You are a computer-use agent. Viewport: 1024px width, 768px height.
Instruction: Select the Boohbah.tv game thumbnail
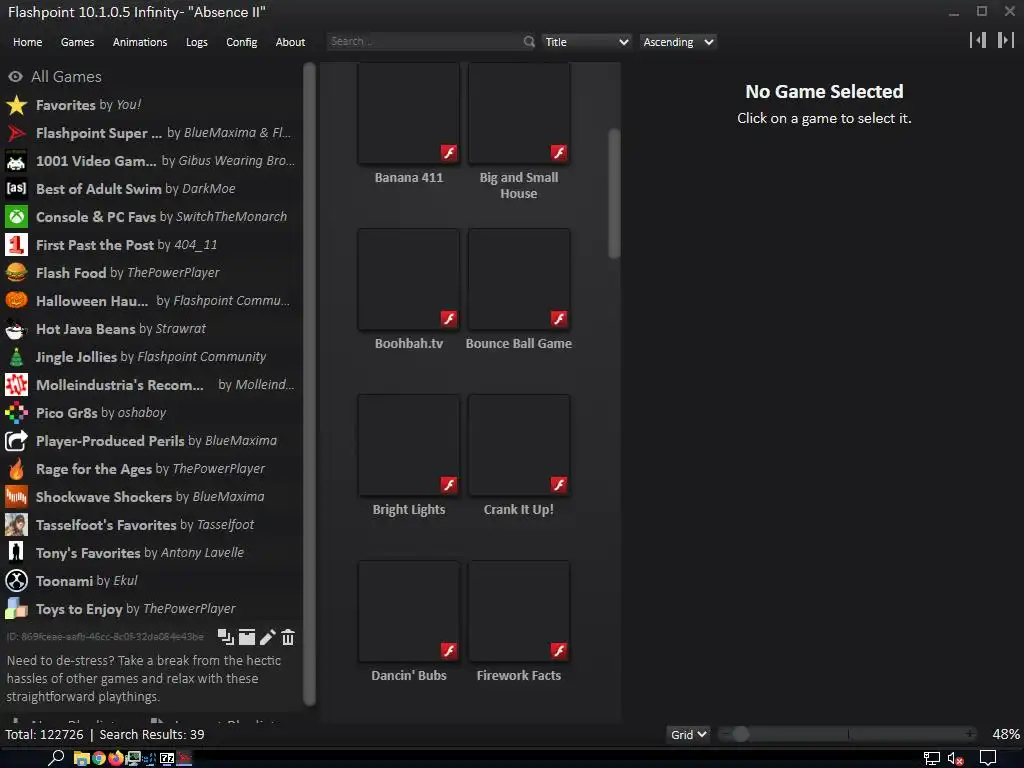pyautogui.click(x=409, y=280)
